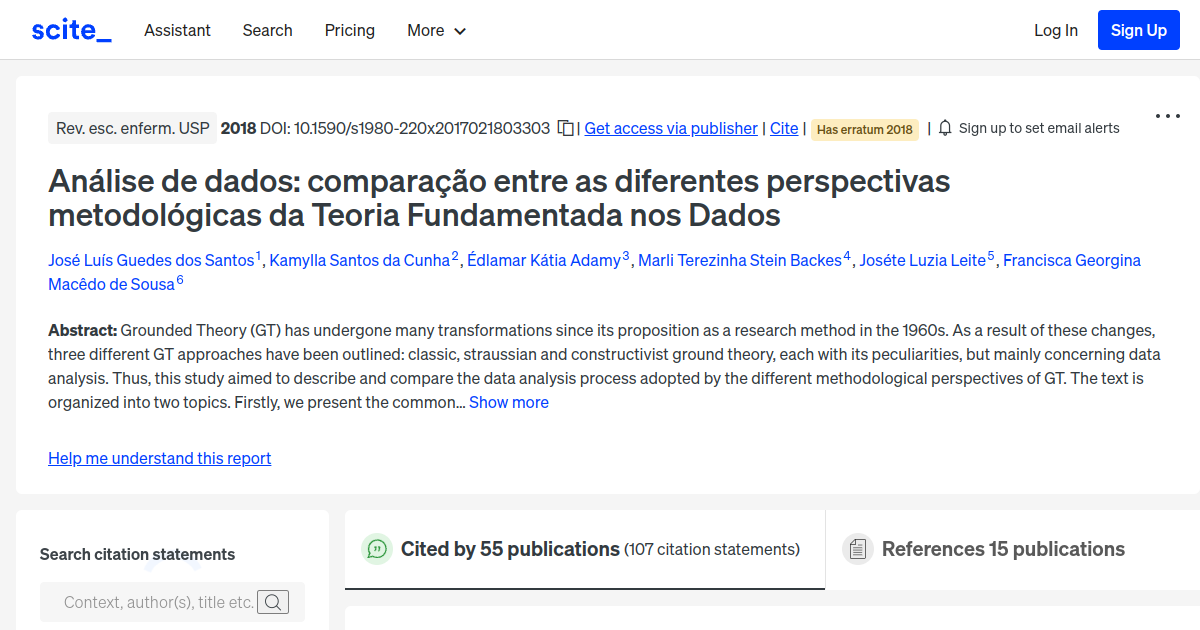Open the Pricing page
This screenshot has height=630, width=1200.
(349, 31)
